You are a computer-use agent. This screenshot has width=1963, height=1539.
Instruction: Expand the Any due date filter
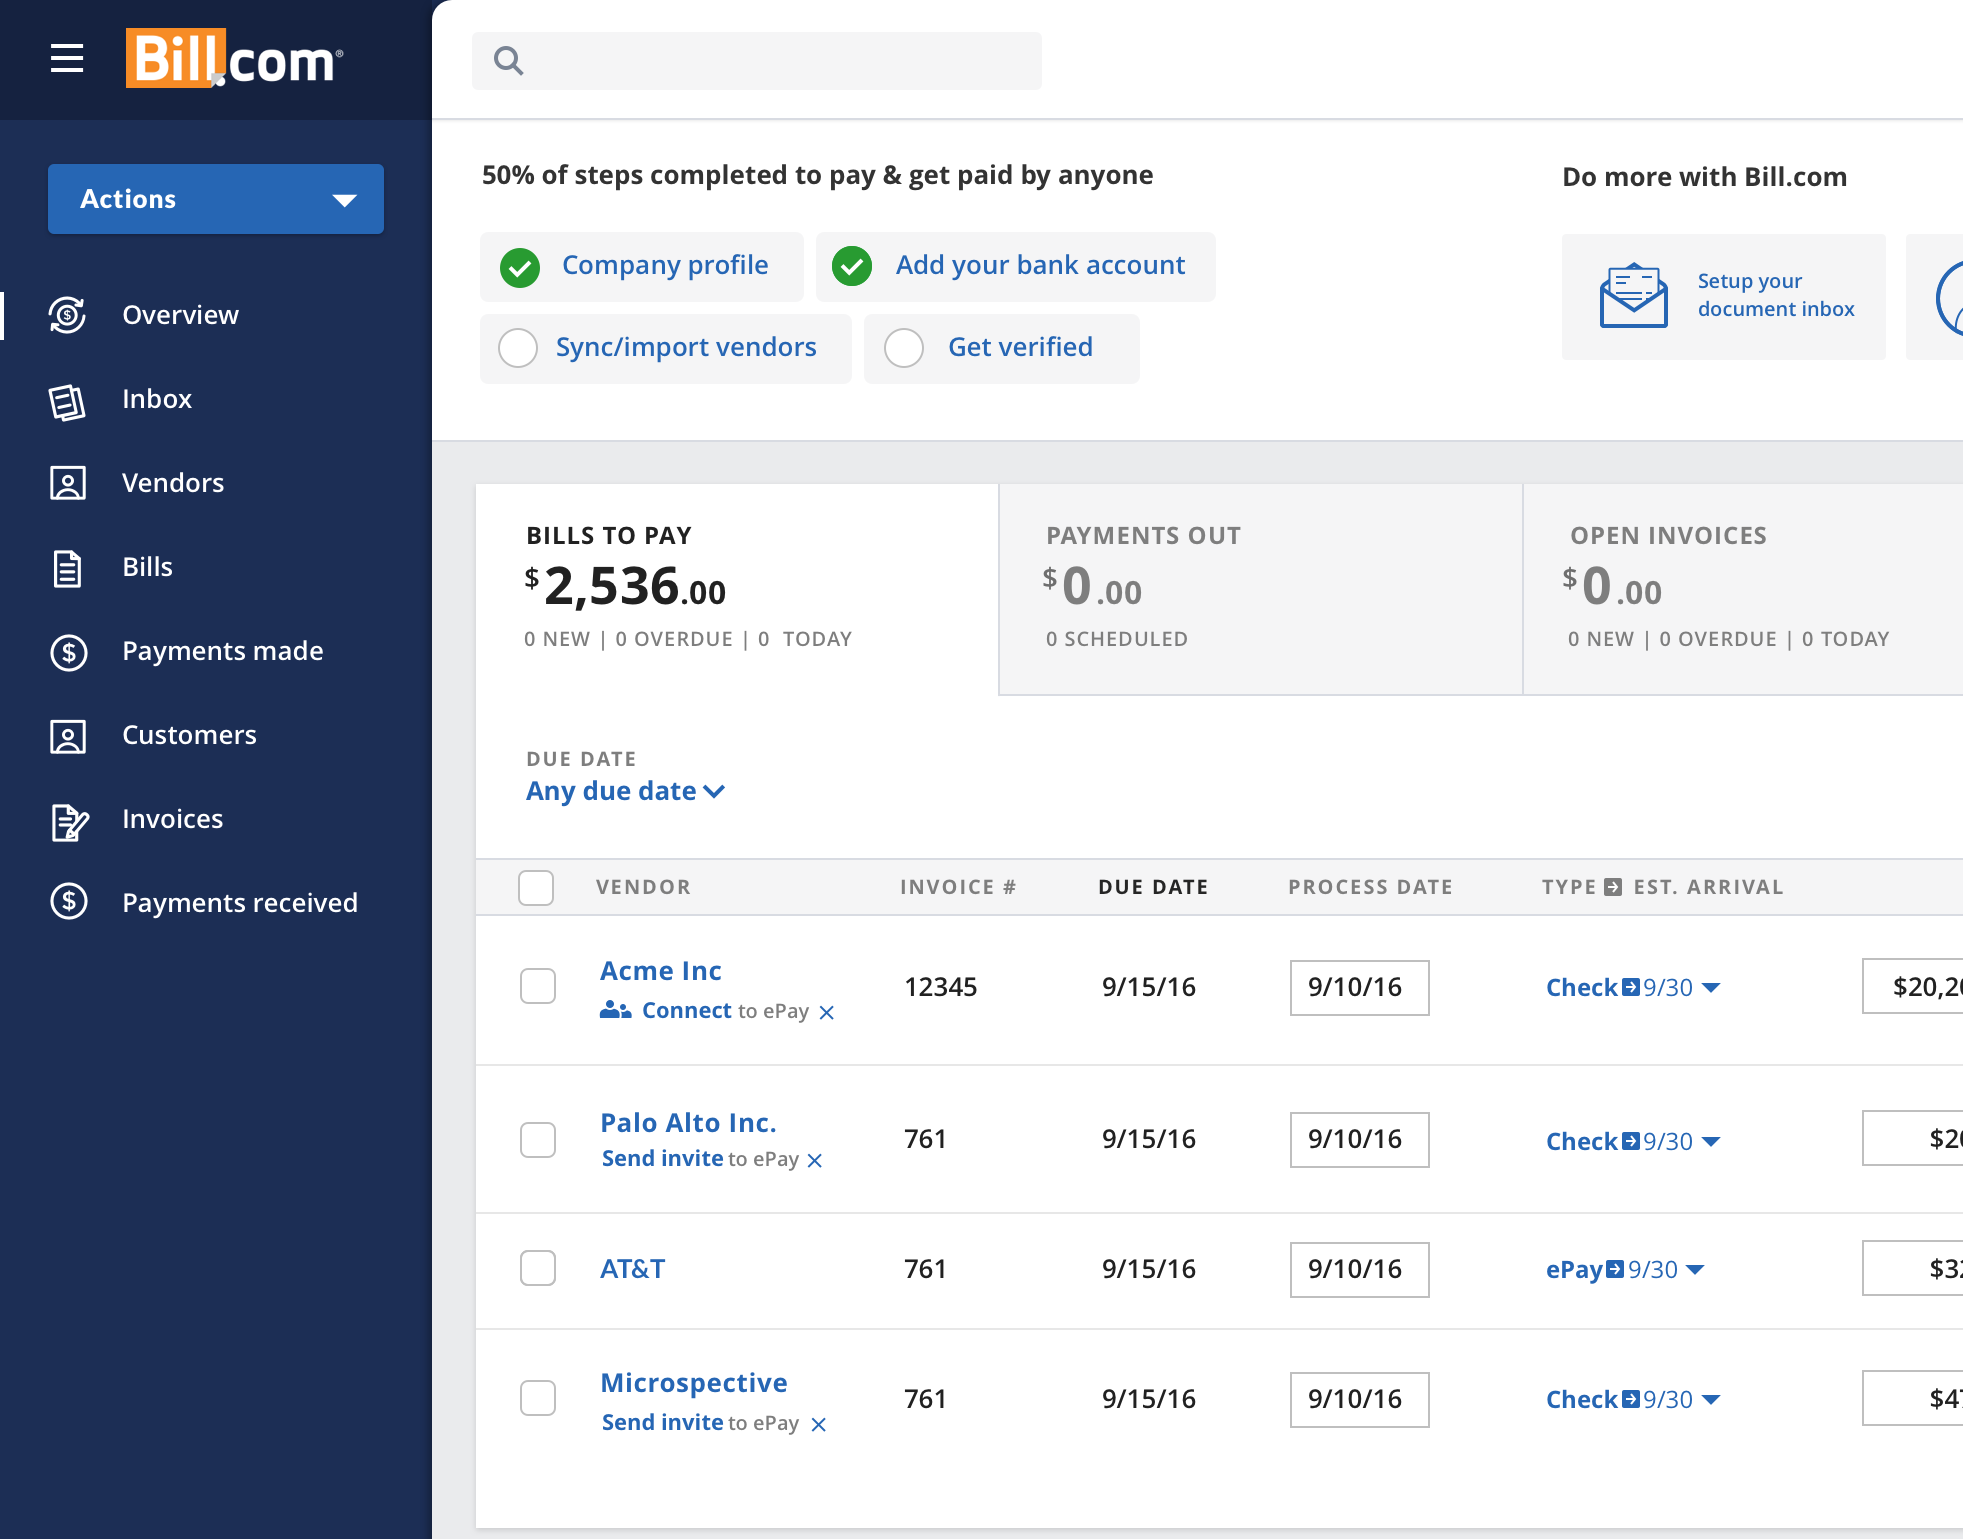coord(625,791)
